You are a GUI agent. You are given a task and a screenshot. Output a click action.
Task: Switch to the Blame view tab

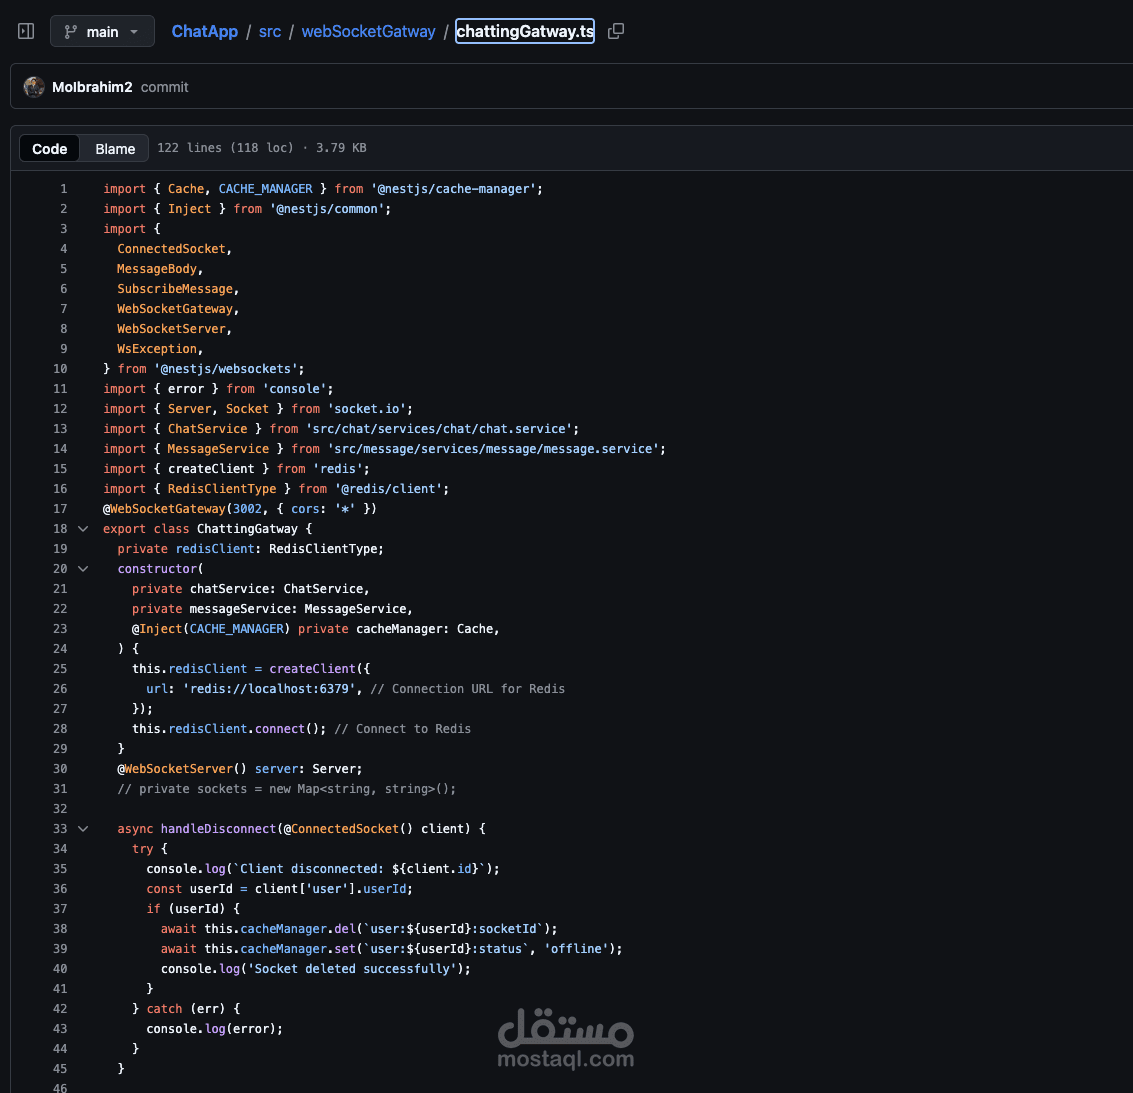click(115, 148)
